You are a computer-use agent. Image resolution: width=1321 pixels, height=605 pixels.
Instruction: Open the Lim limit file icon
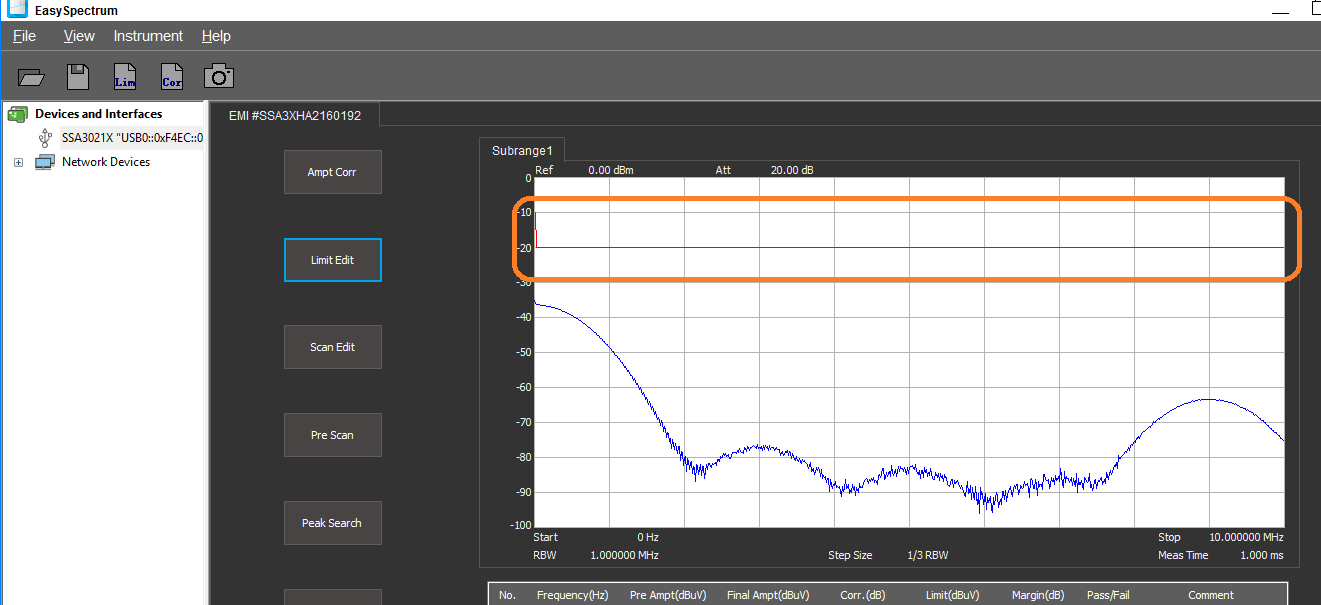[125, 77]
